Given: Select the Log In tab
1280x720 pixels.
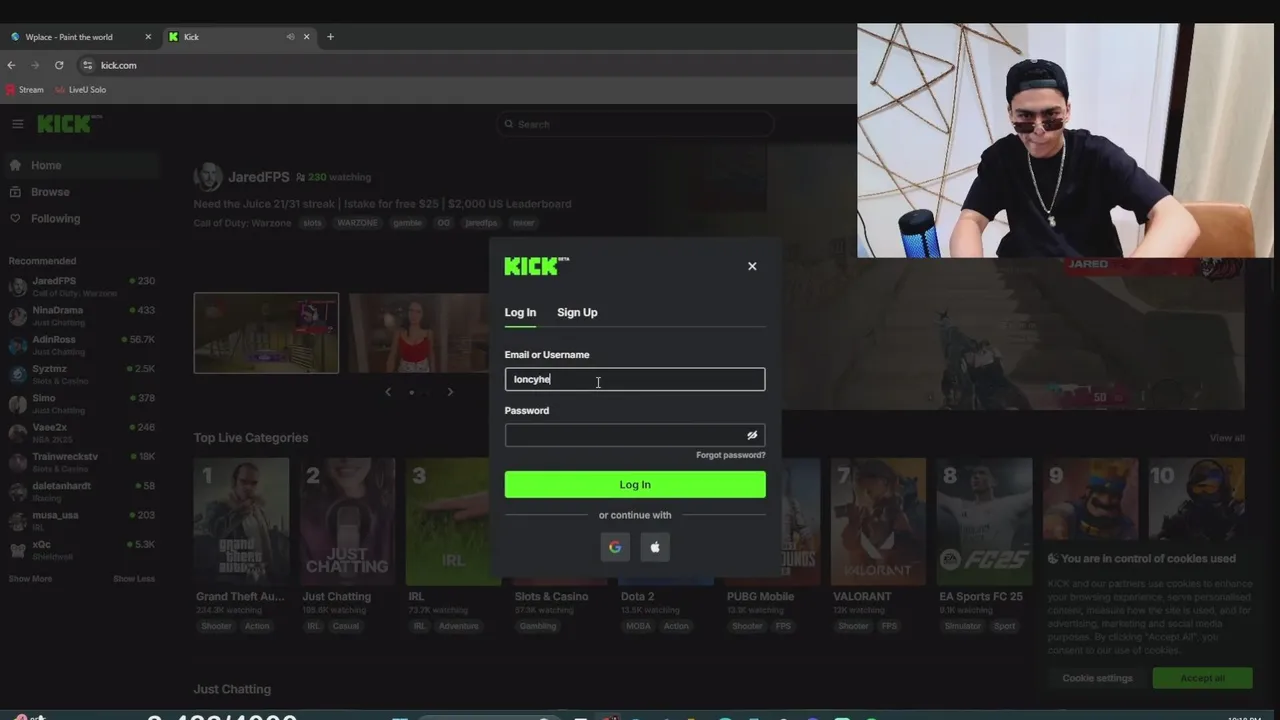Looking at the screenshot, I should 520,313.
